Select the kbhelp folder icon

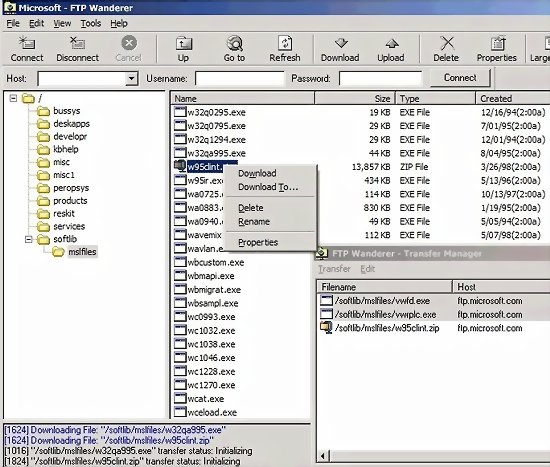(43, 149)
